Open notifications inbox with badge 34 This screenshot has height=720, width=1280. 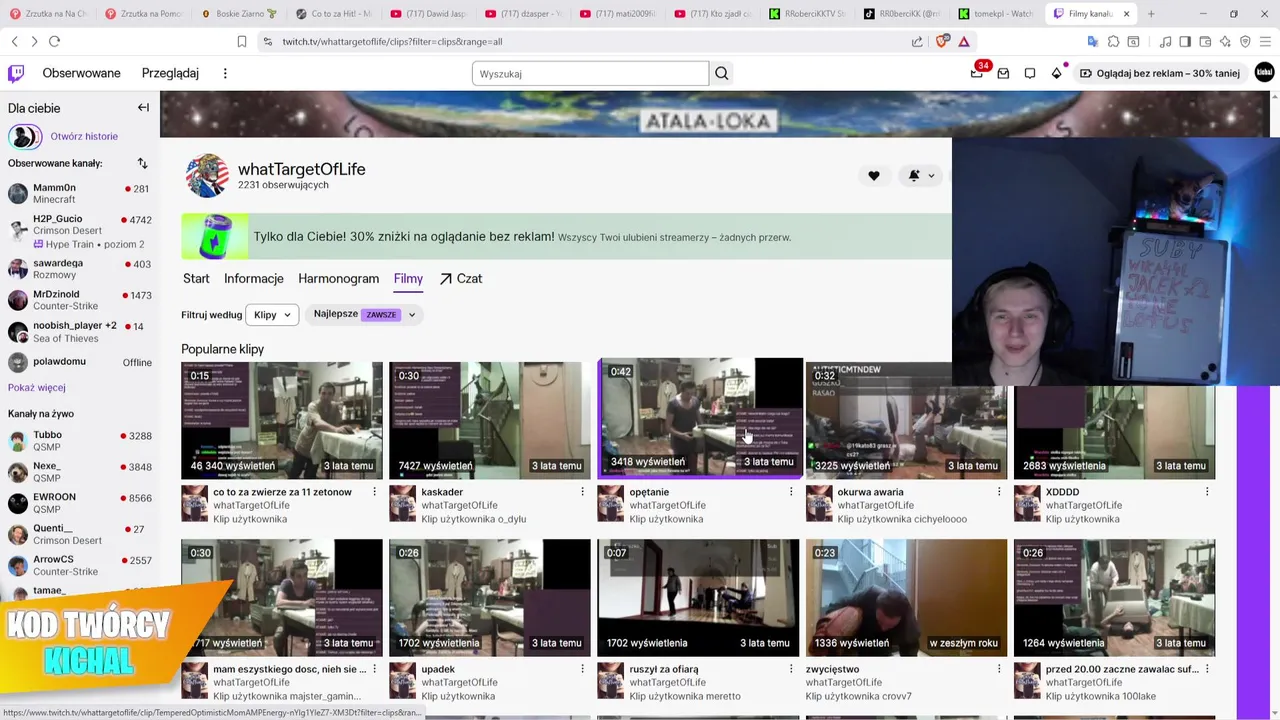coord(977,72)
